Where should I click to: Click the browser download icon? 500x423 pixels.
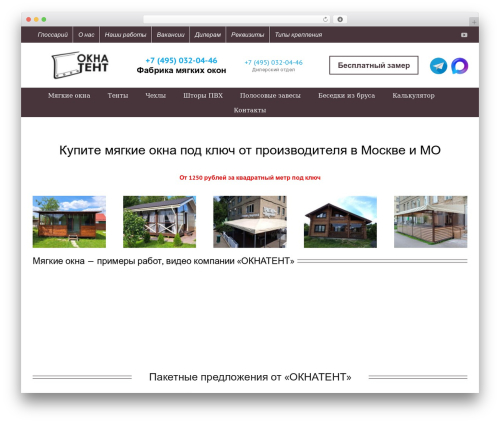pyautogui.click(x=340, y=19)
